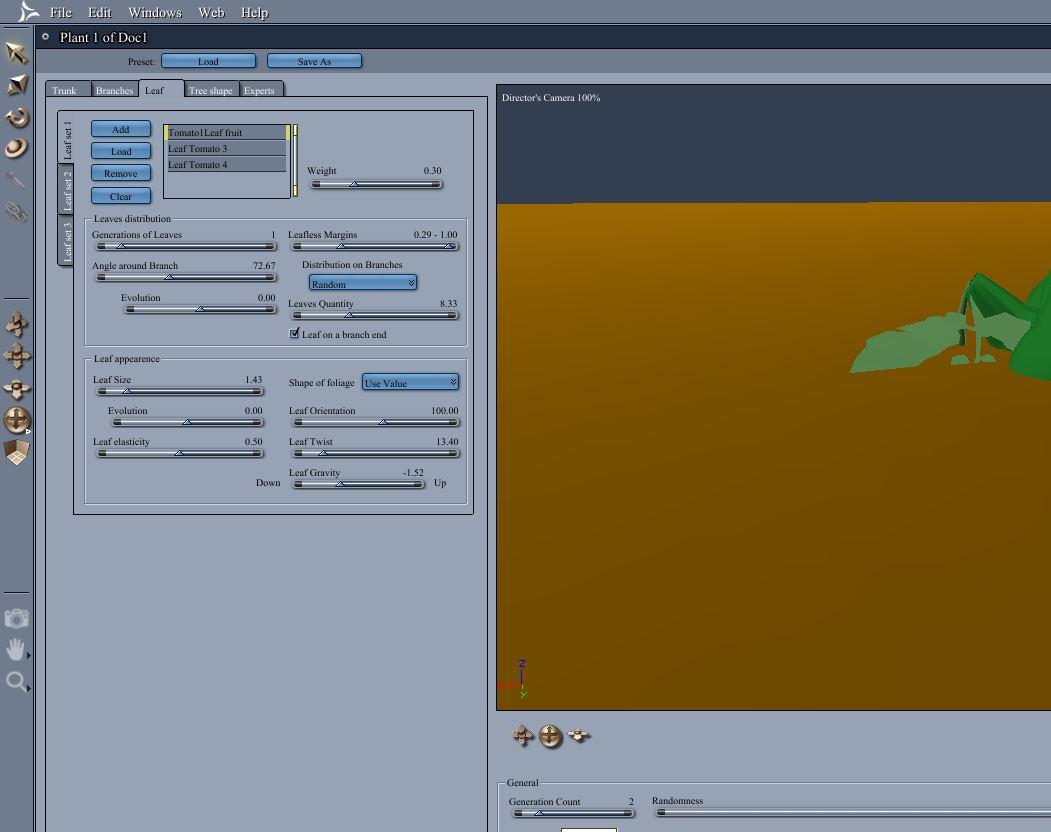This screenshot has height=832, width=1051.
Task: Adjust the Generations of Leaves slider
Action: click(186, 246)
